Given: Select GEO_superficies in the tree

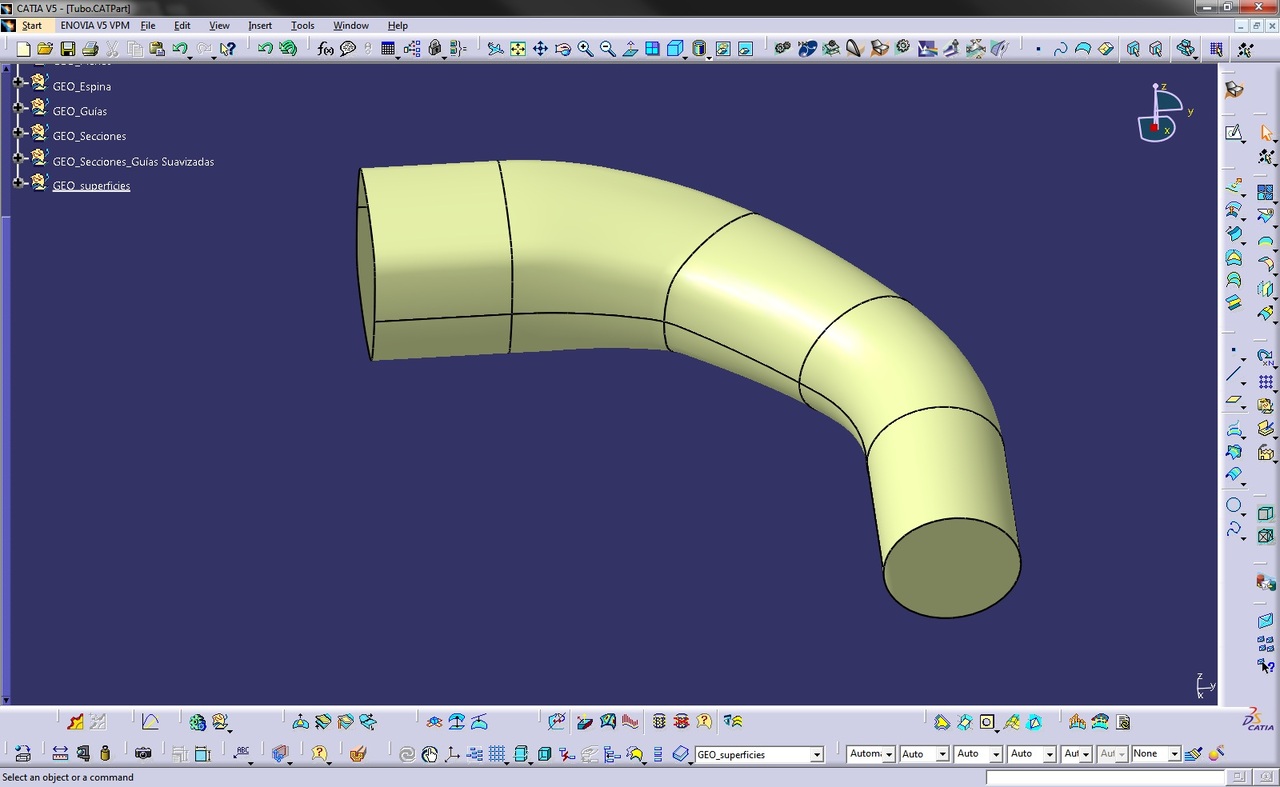Looking at the screenshot, I should click(x=91, y=186).
